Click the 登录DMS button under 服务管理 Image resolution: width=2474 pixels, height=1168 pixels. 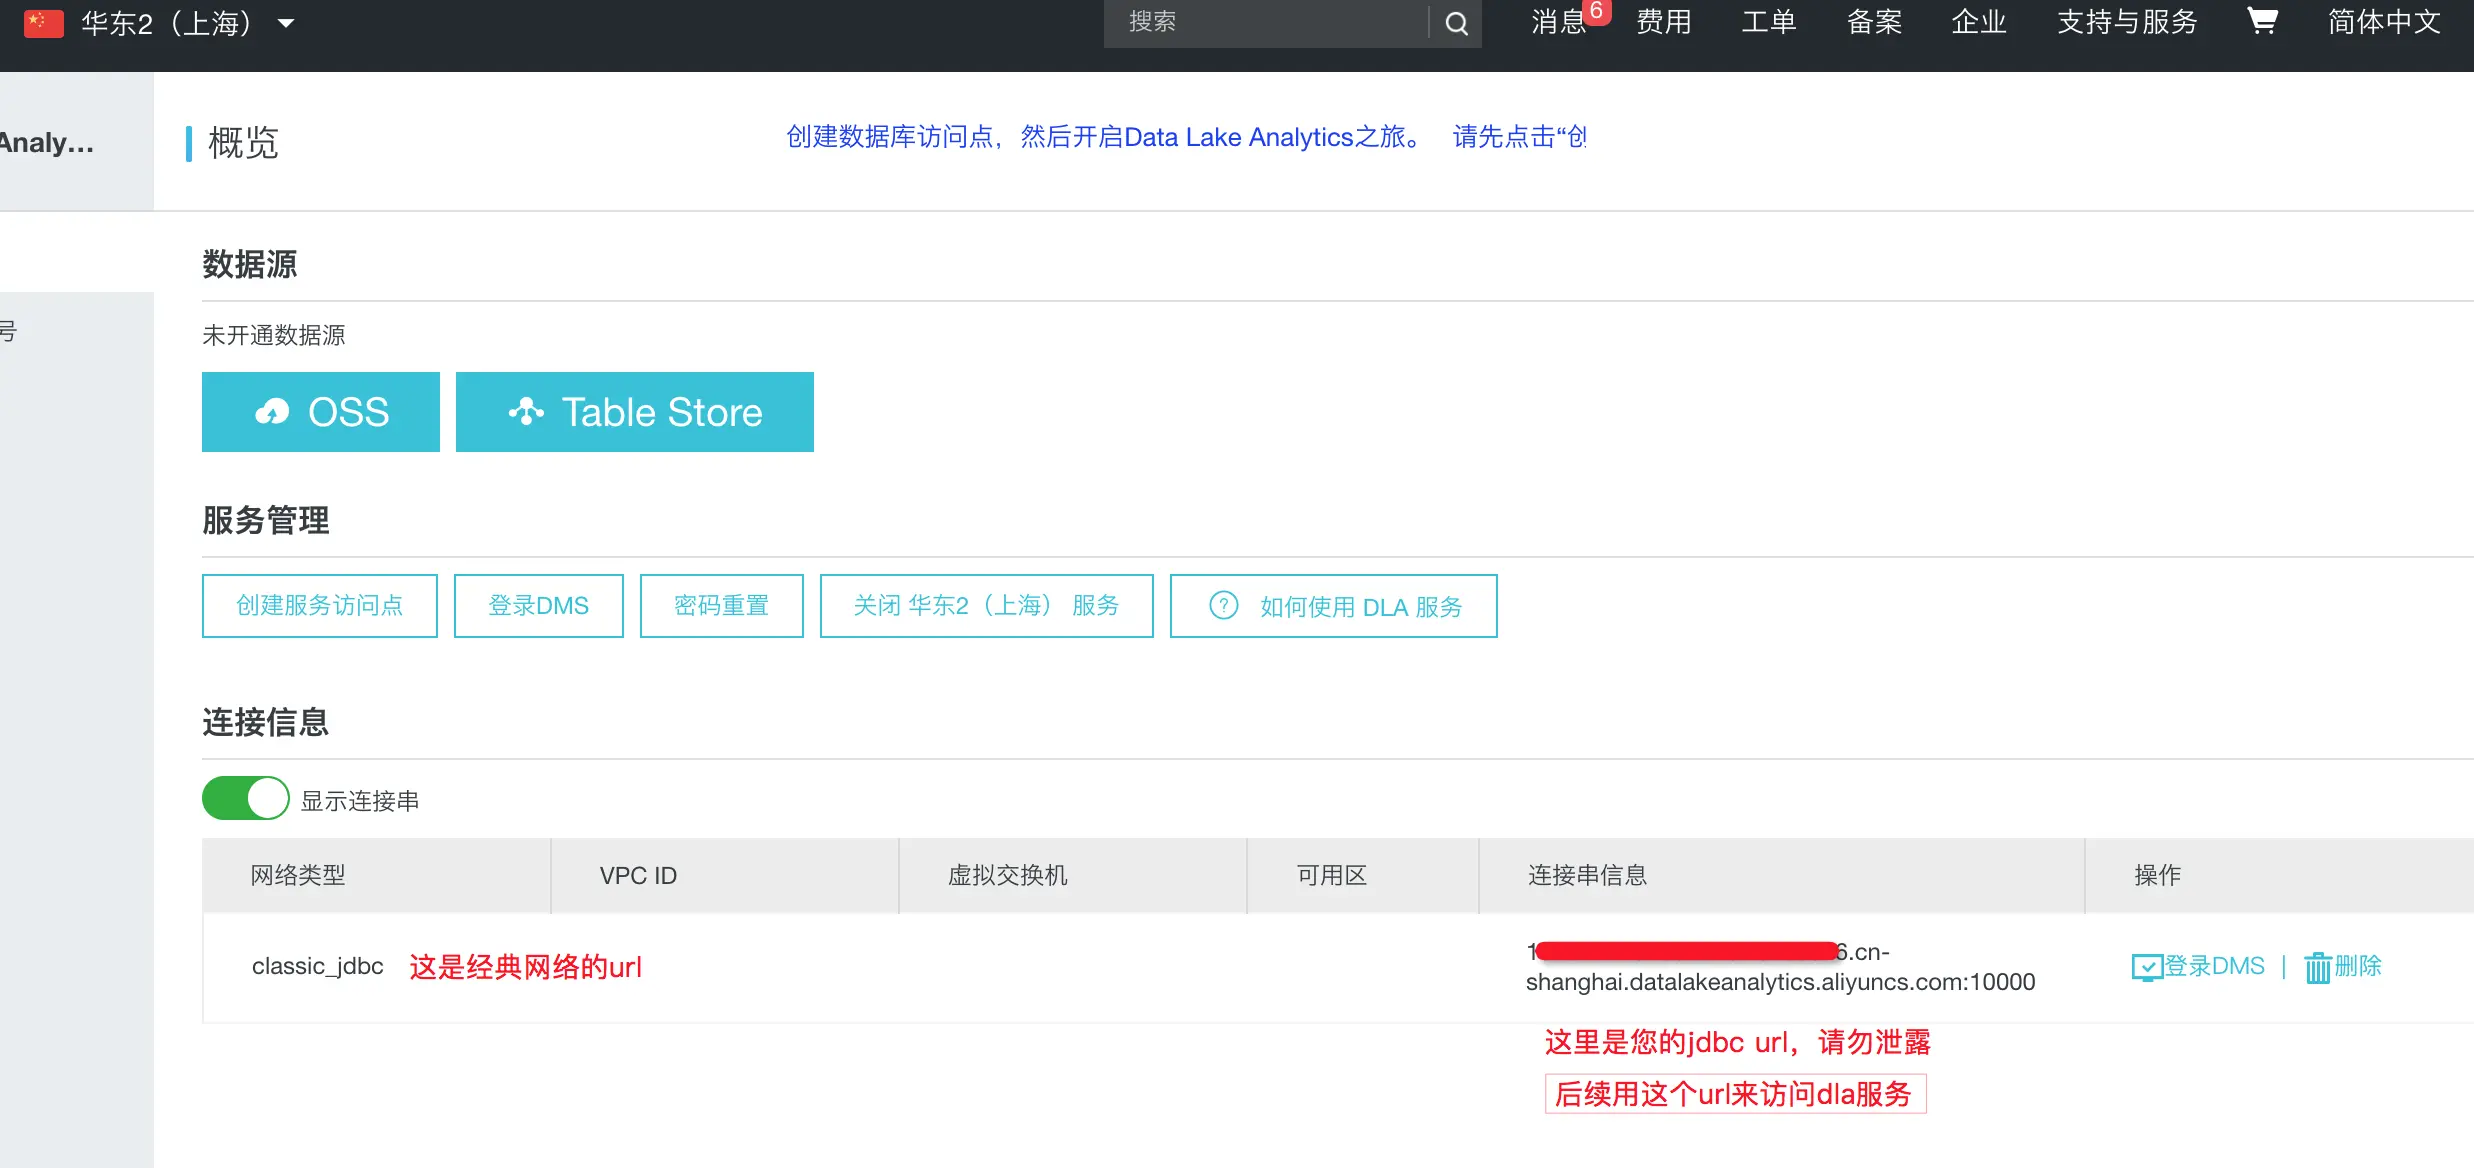tap(539, 606)
